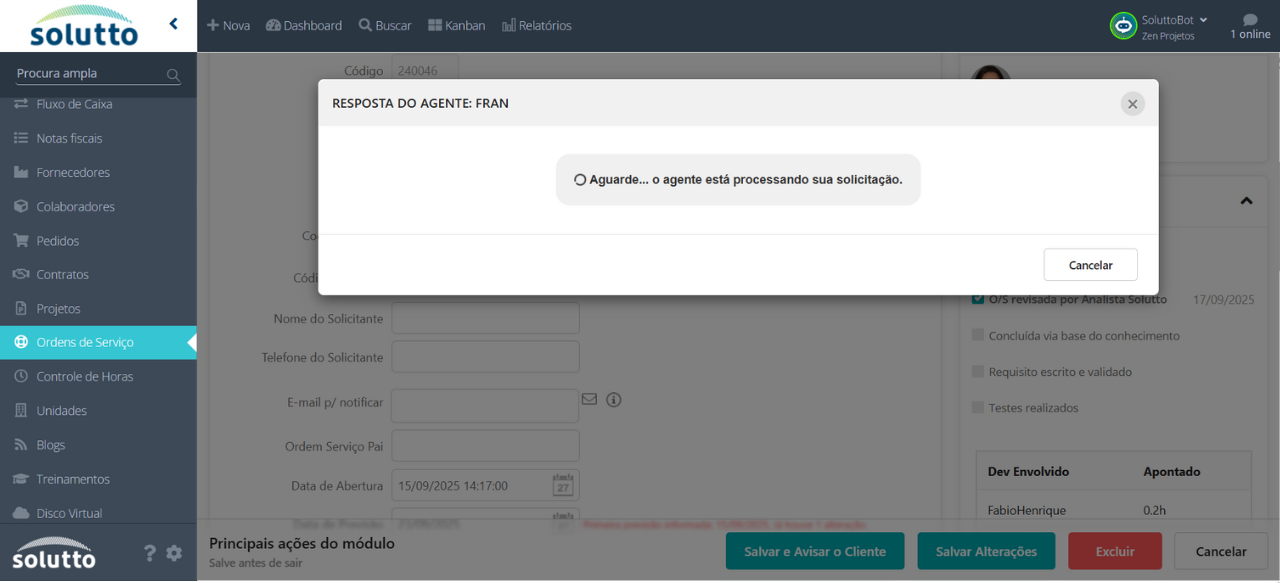Open the settings gear in sidebar footer
This screenshot has height=583, width=1280.
(174, 553)
